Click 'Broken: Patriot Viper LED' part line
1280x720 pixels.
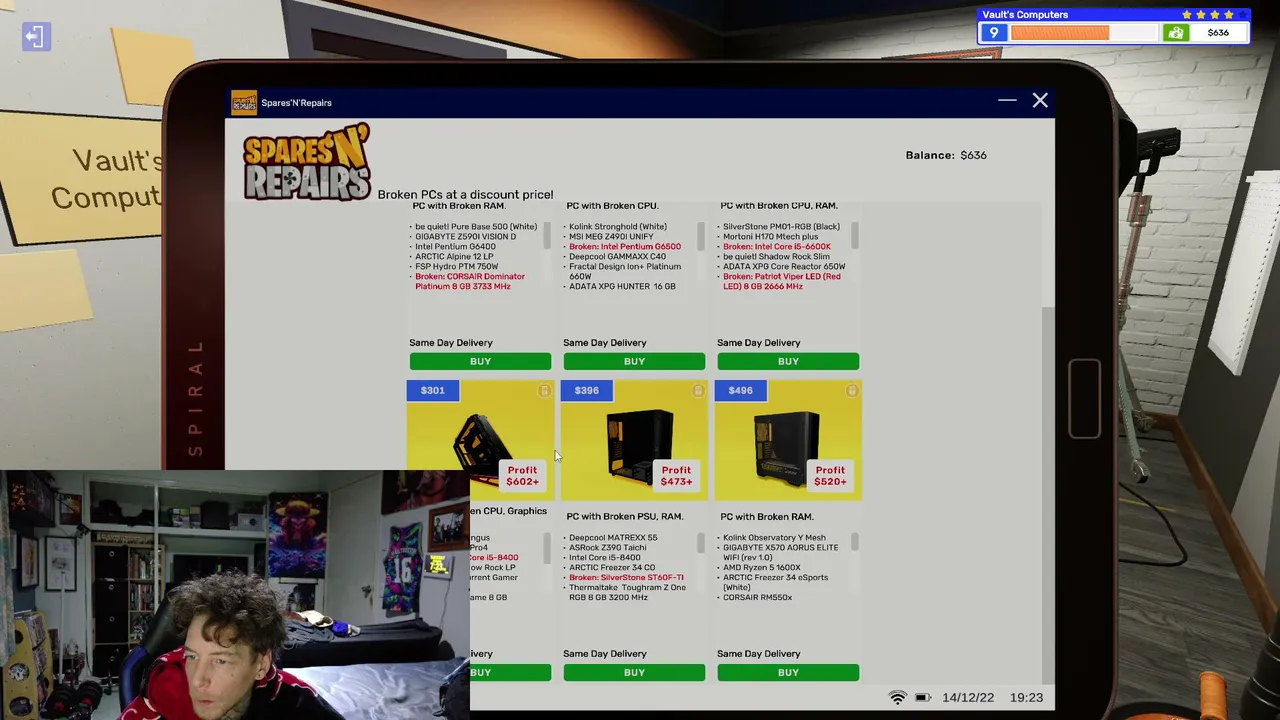coord(782,281)
